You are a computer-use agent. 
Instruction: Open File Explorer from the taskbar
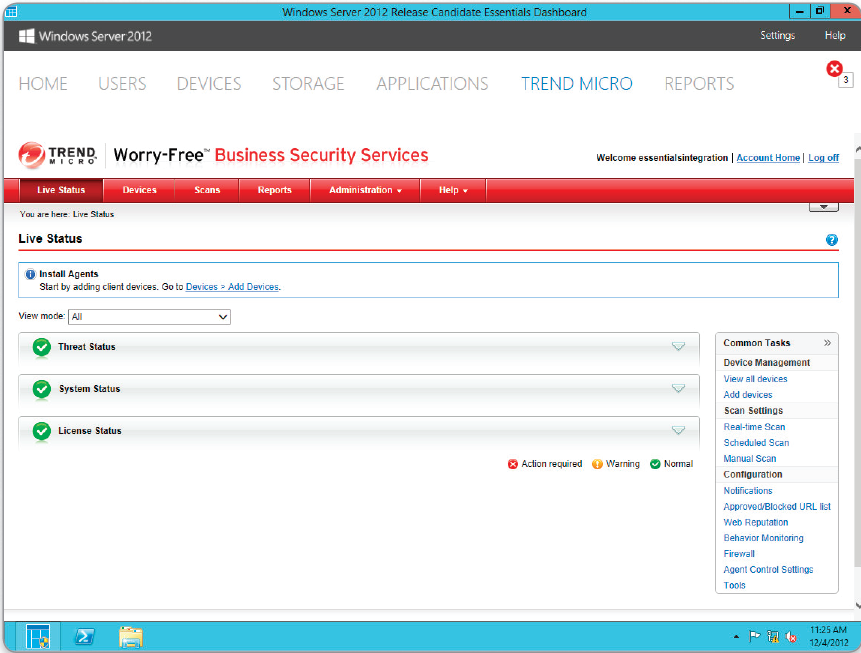coord(131,637)
